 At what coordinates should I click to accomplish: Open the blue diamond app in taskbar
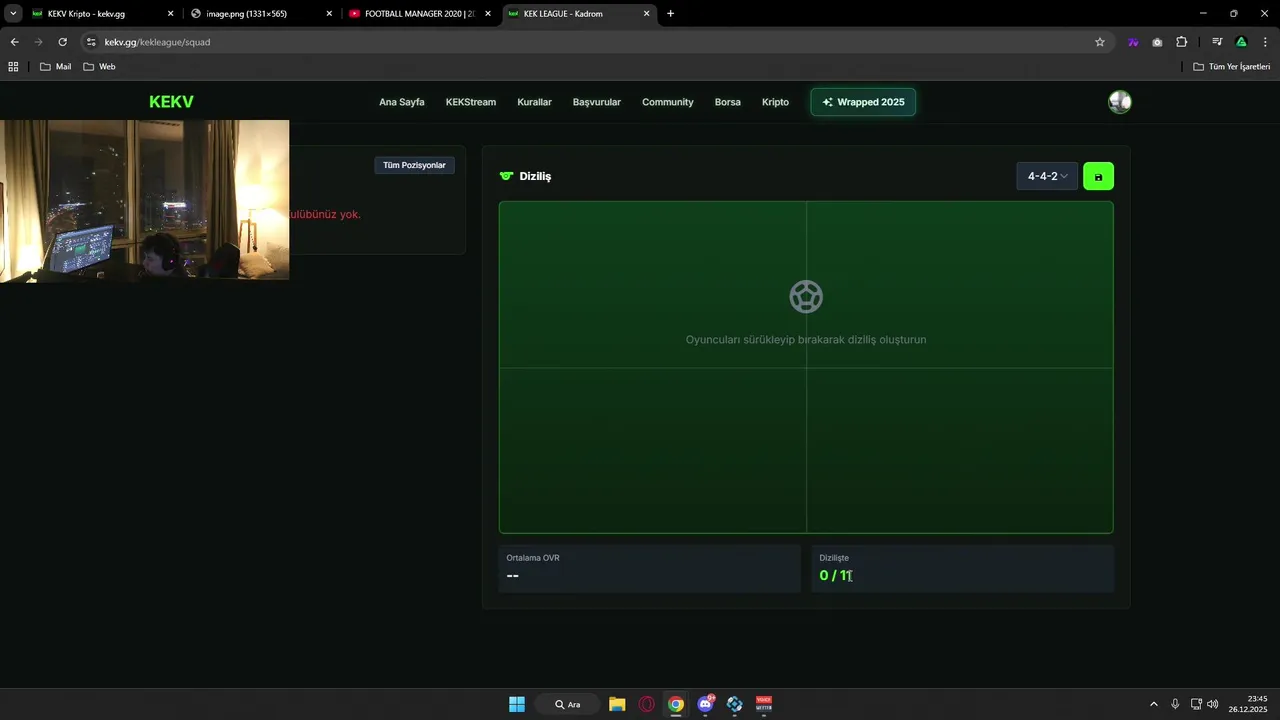[735, 704]
